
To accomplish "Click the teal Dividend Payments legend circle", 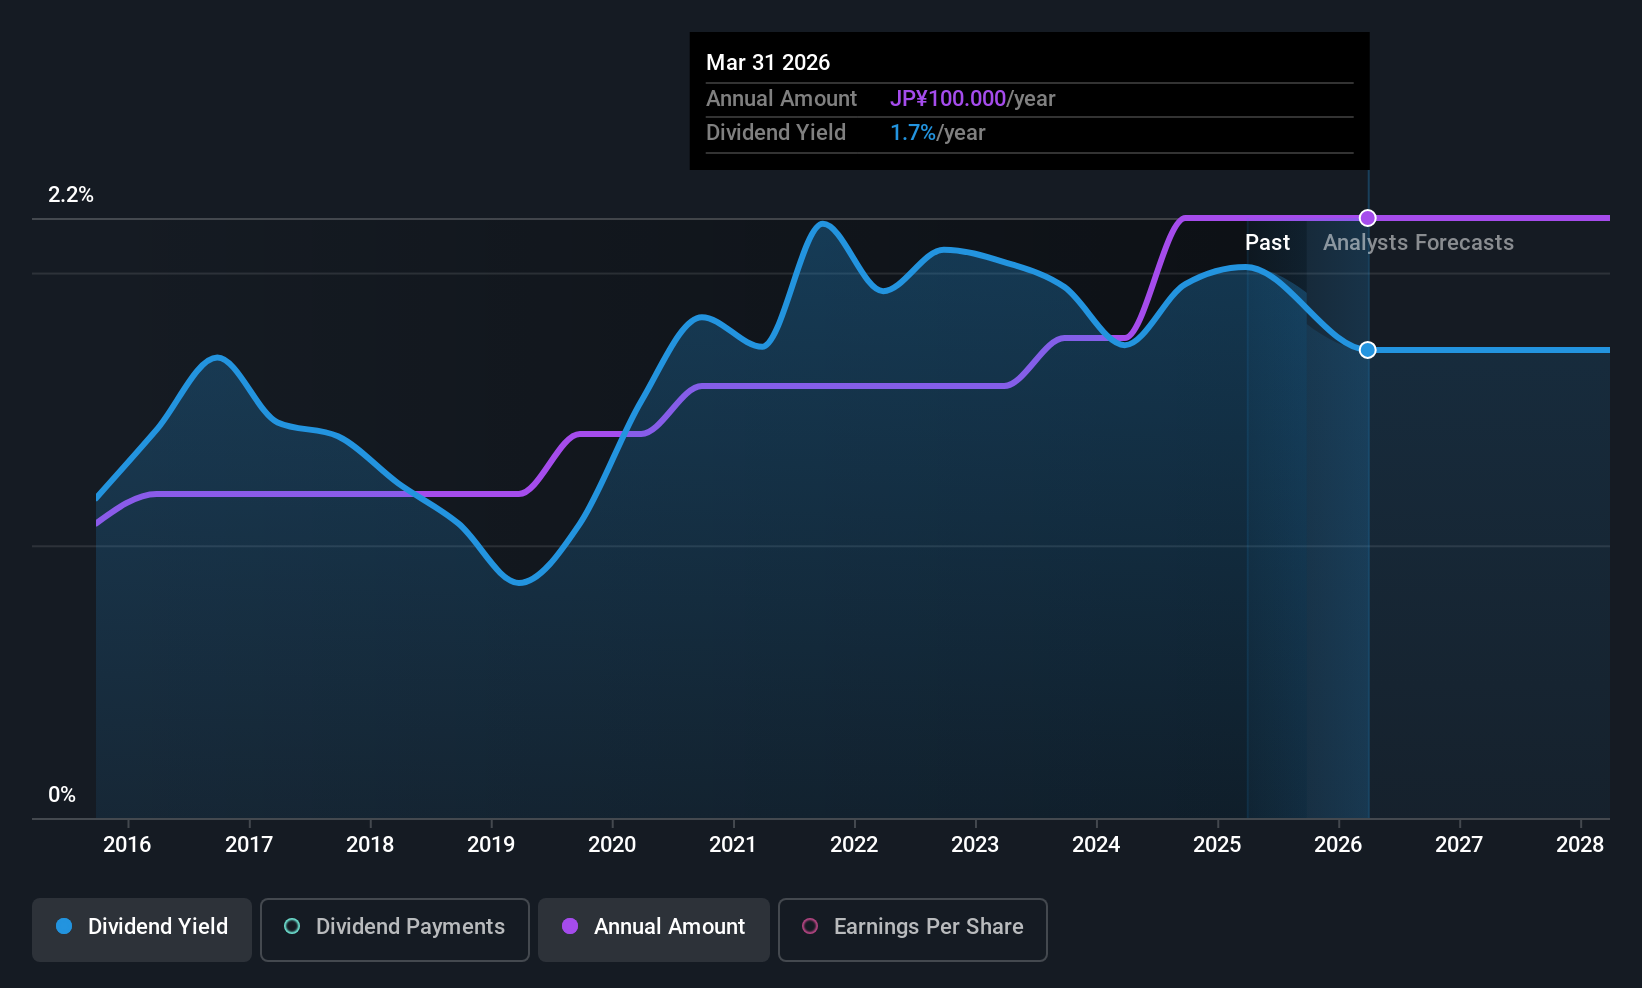I will coord(292,926).
